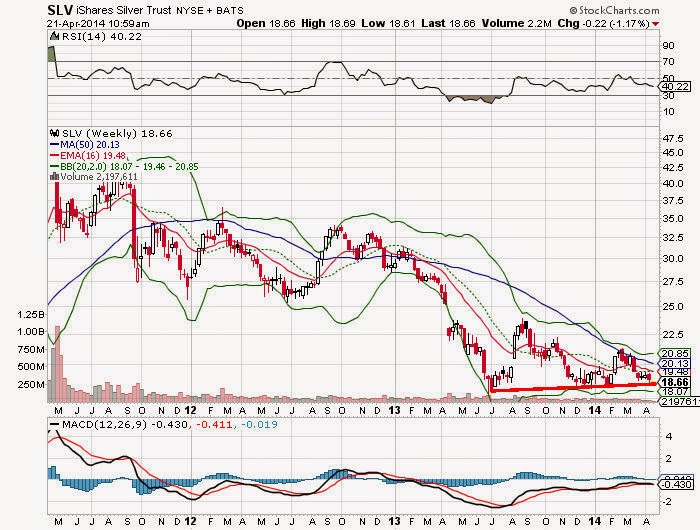Viewport: 700px width, 530px height.
Task: Click the boxed 20.85 upper band price label
Action: click(x=675, y=353)
